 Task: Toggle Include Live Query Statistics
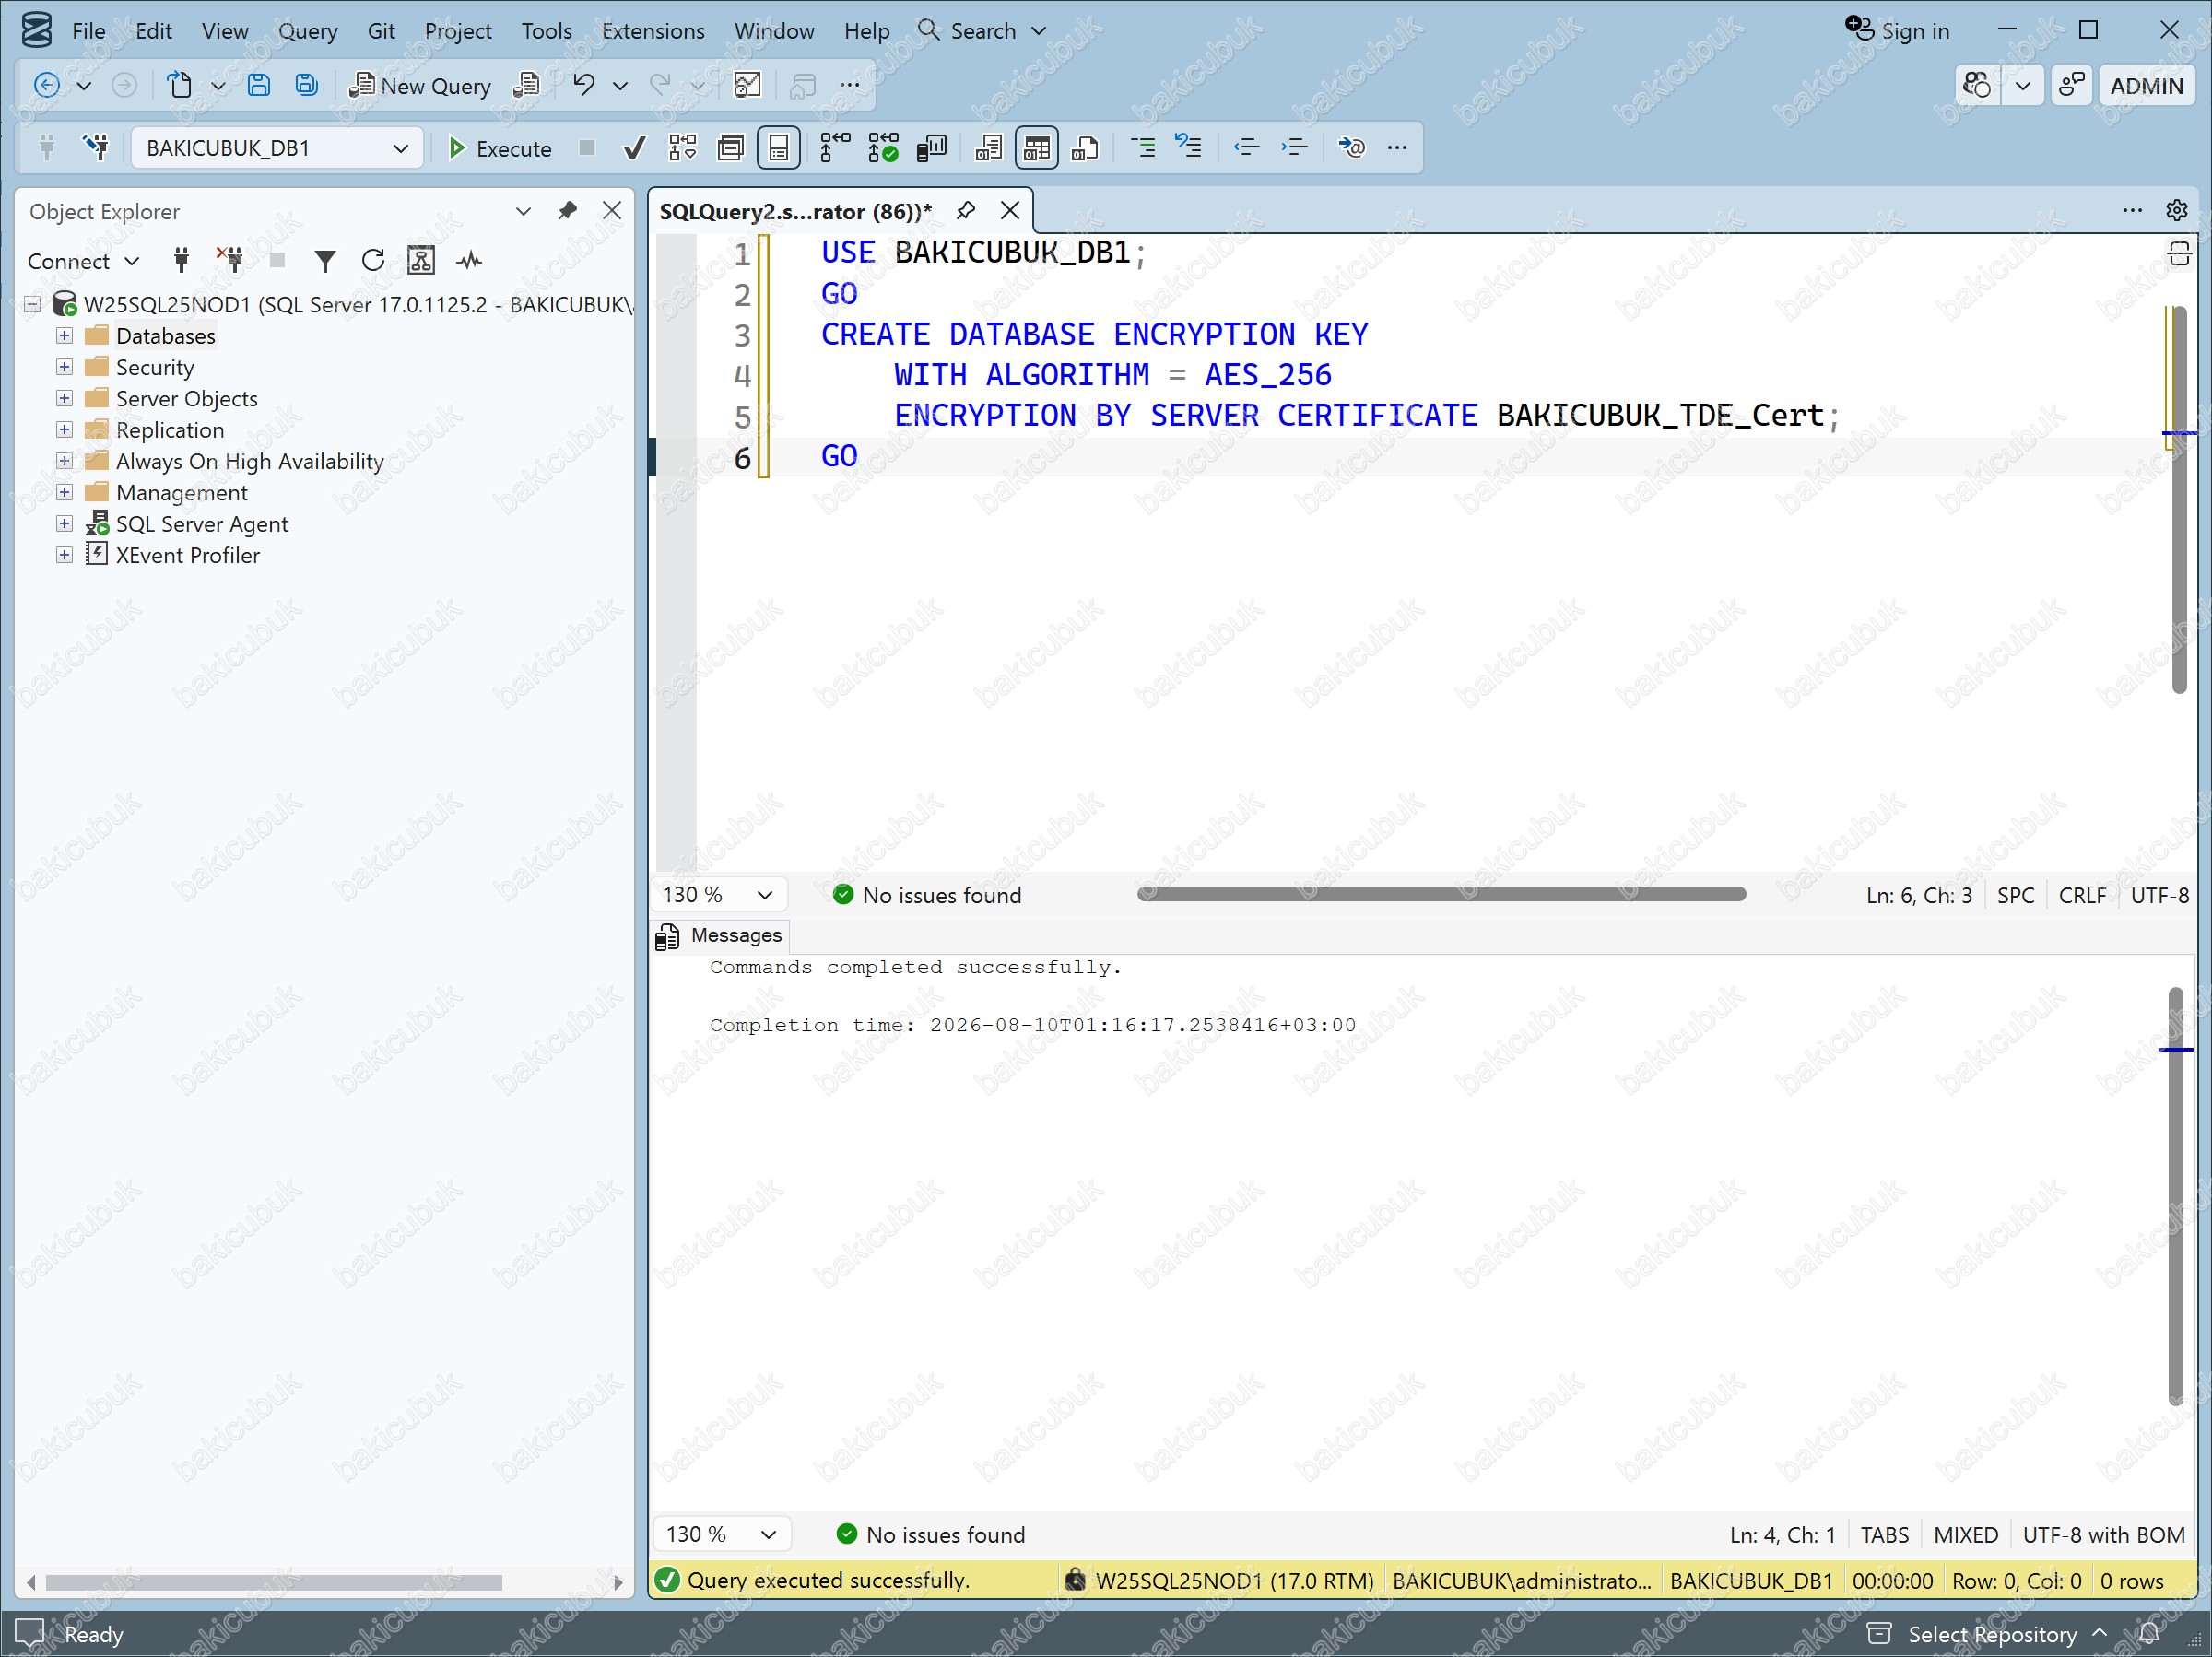pos(883,148)
